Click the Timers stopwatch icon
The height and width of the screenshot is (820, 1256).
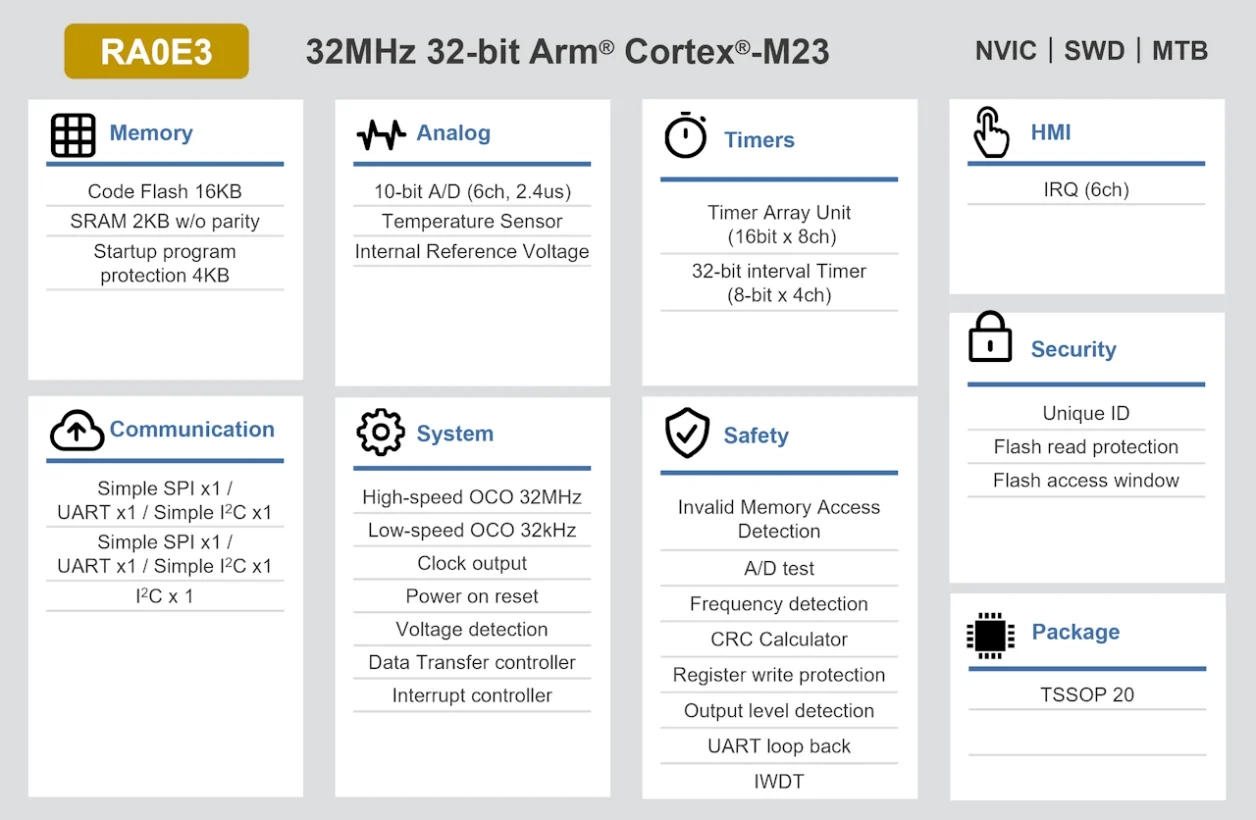click(686, 136)
